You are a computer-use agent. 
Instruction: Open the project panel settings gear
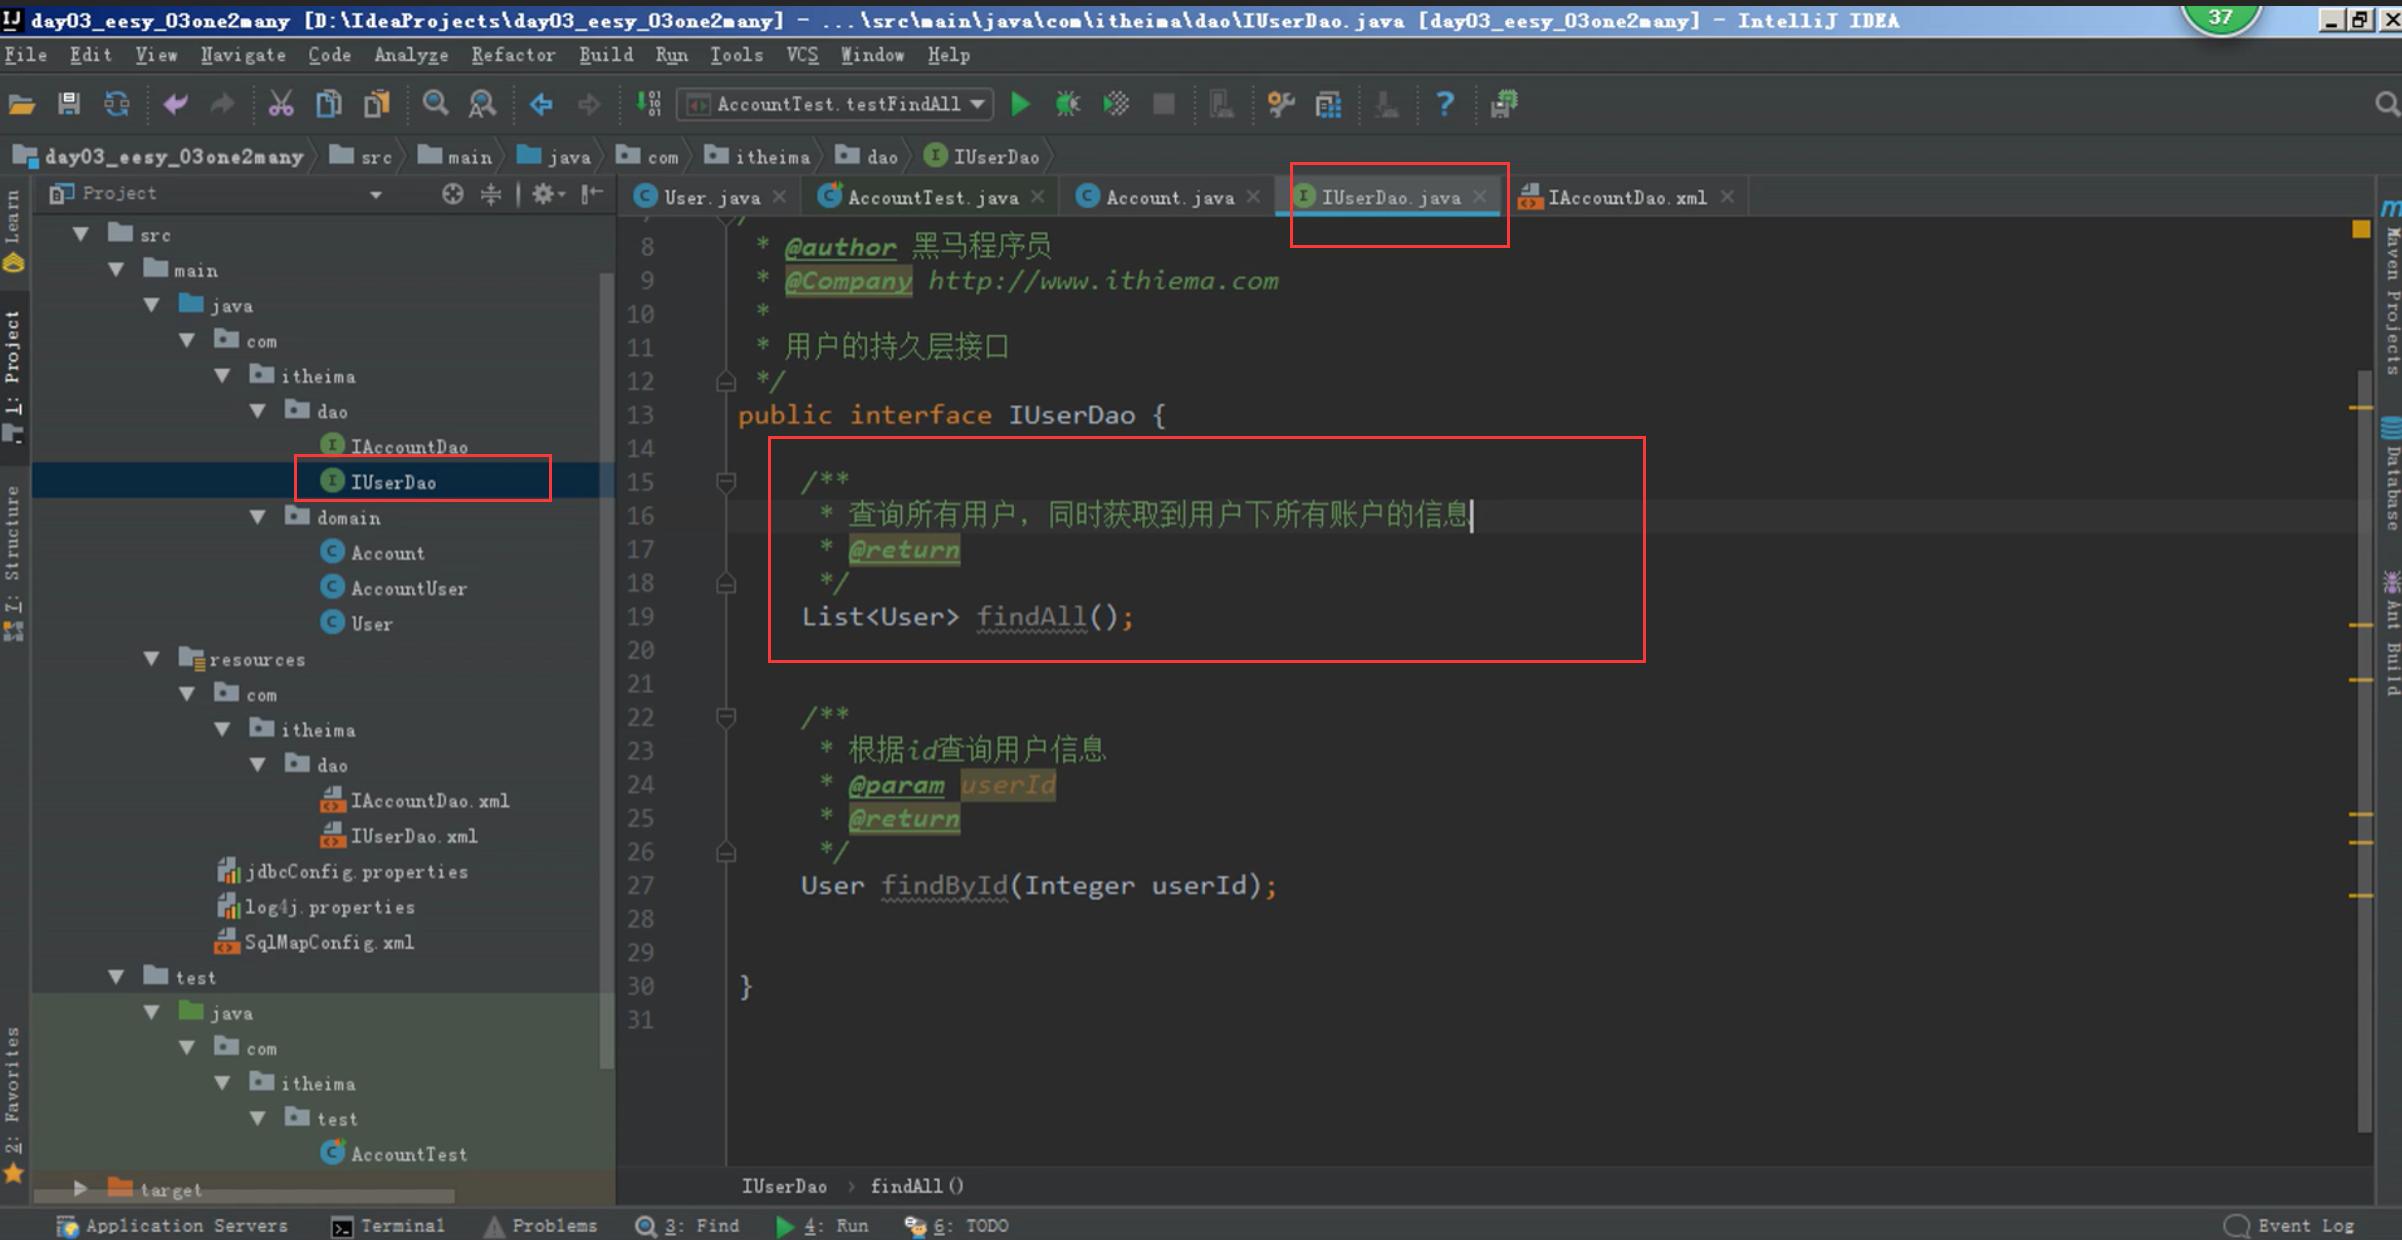pos(543,194)
